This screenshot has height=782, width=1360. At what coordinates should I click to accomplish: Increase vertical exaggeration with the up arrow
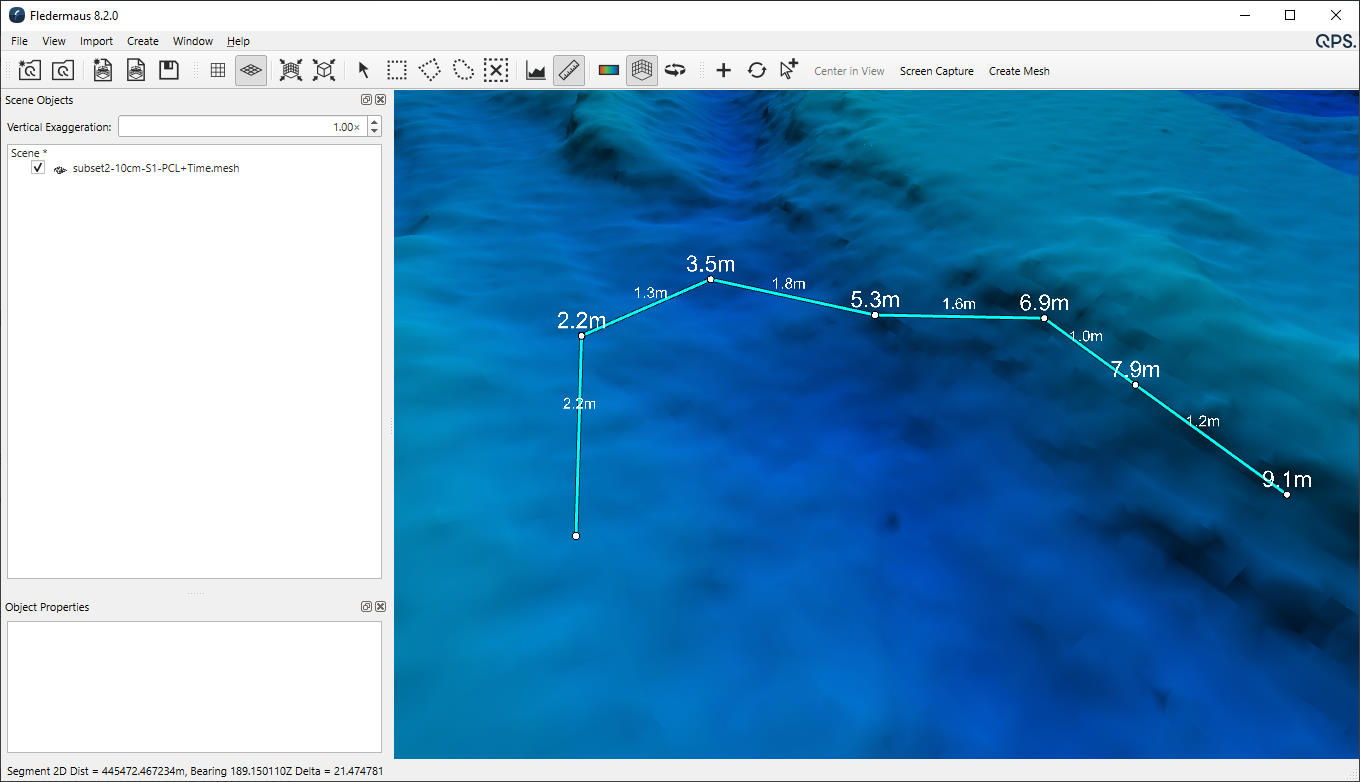coord(374,122)
